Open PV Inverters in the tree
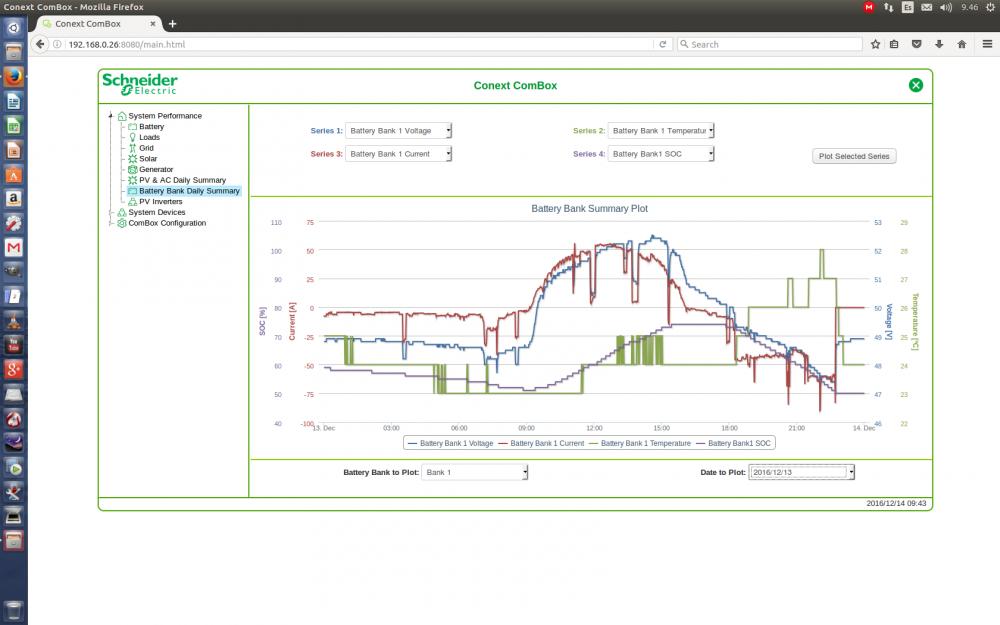Image resolution: width=1000 pixels, height=625 pixels. click(x=161, y=202)
